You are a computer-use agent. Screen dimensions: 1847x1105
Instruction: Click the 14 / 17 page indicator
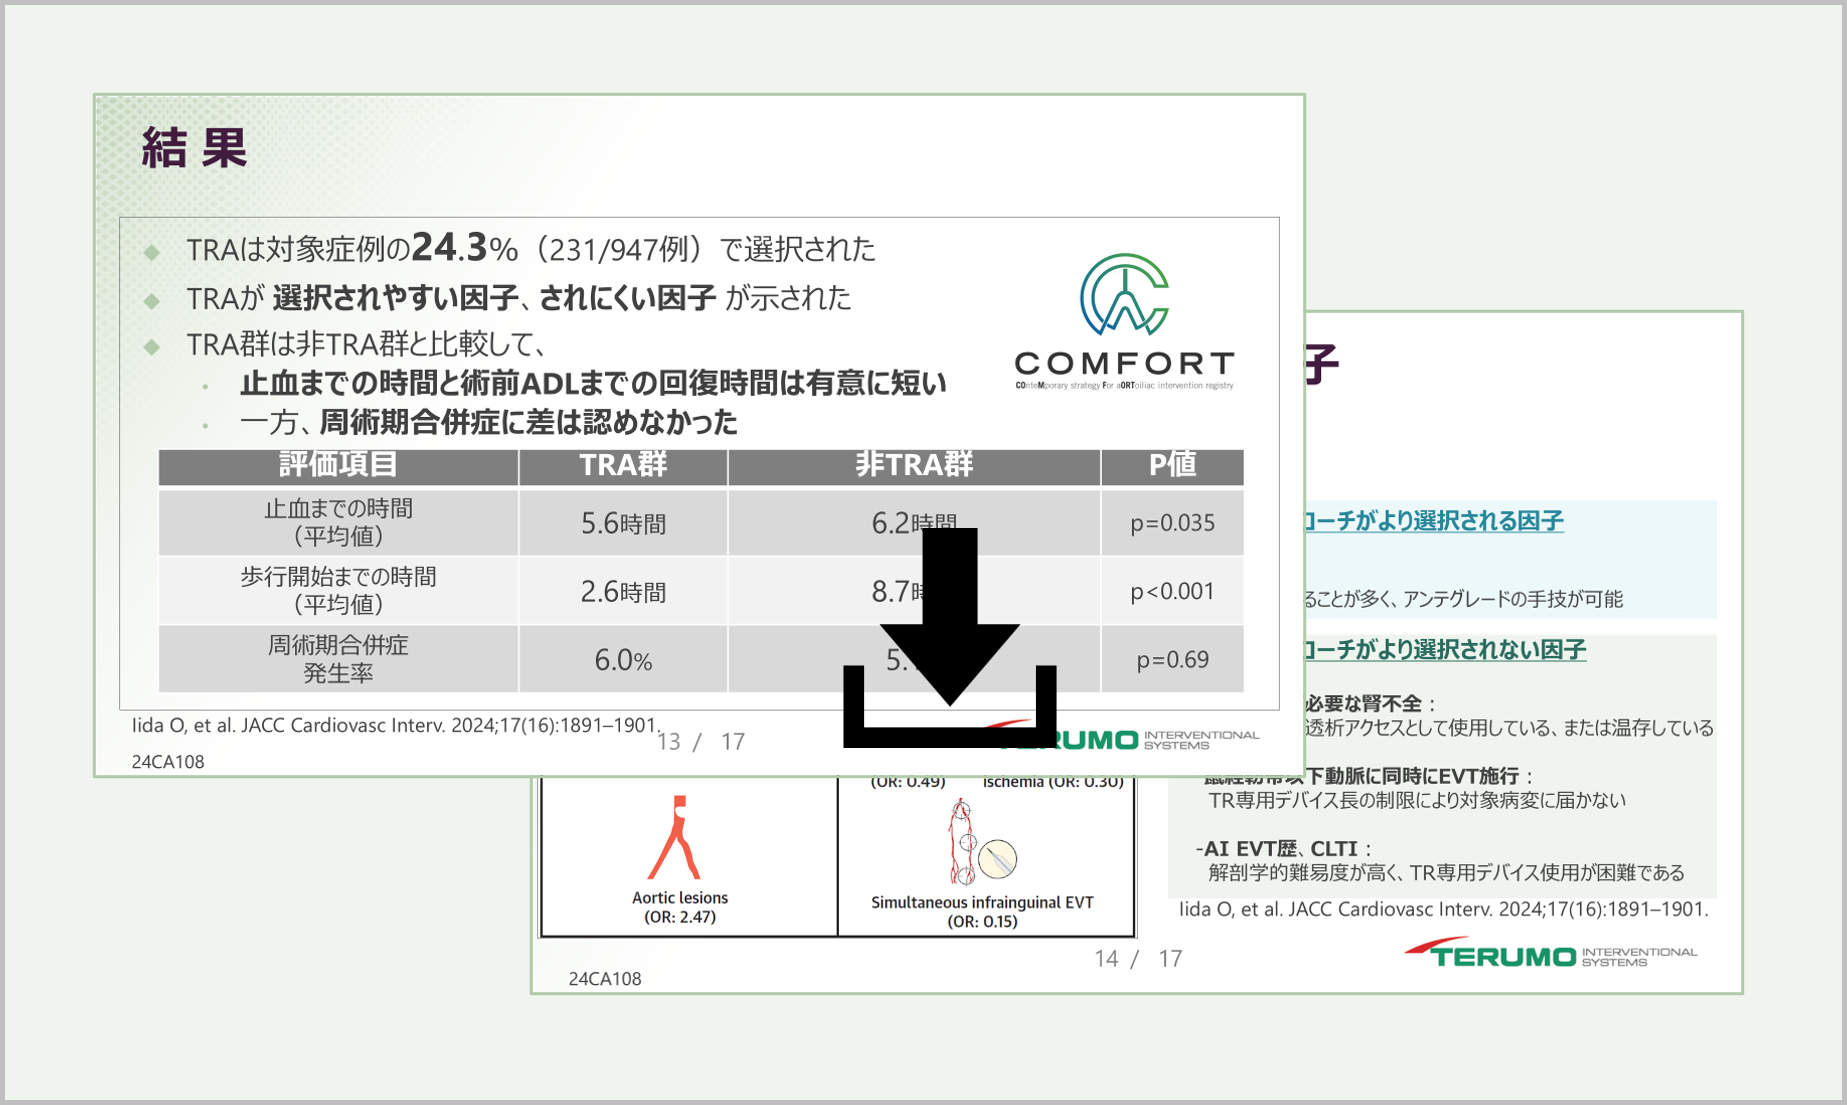pos(1138,959)
